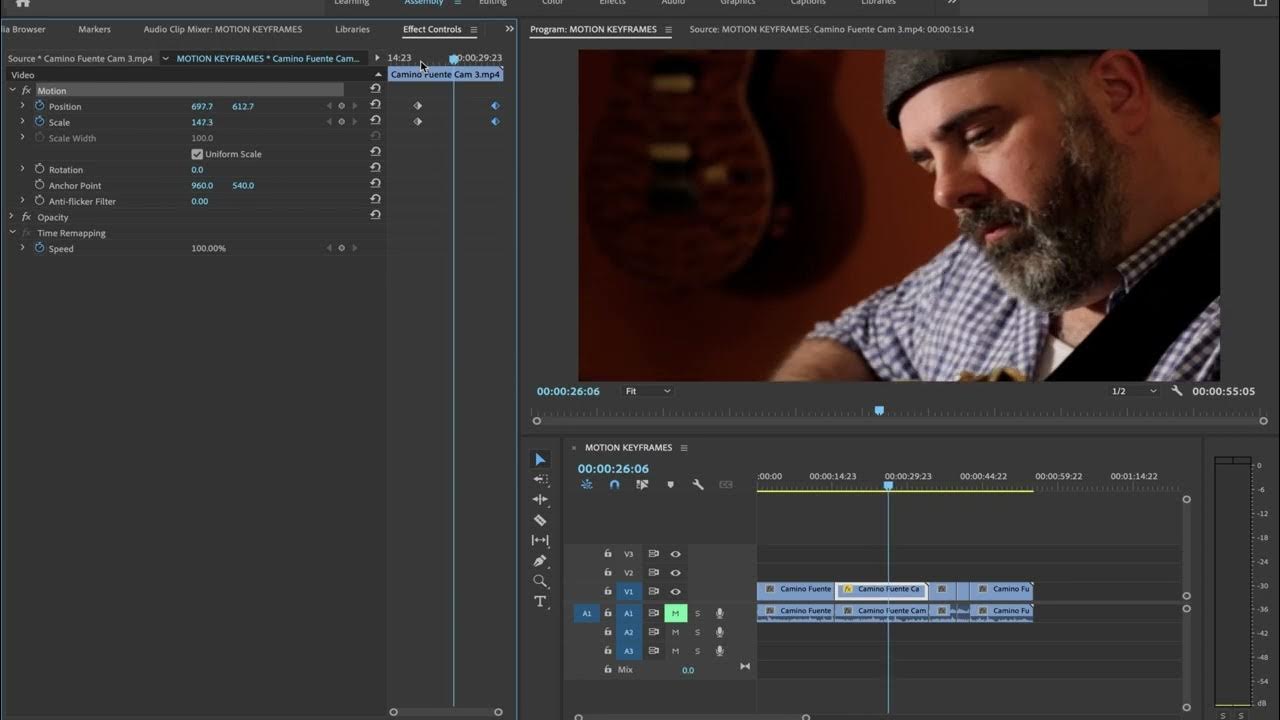Image resolution: width=1280 pixels, height=720 pixels.
Task: Select the Track Select Forward tool
Action: [x=540, y=479]
